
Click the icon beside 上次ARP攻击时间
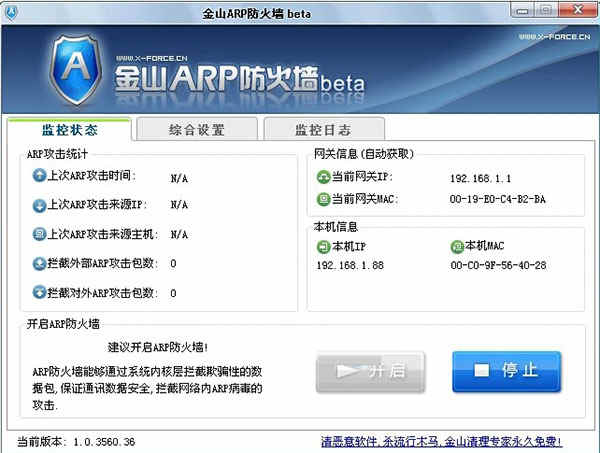pyautogui.click(x=39, y=176)
